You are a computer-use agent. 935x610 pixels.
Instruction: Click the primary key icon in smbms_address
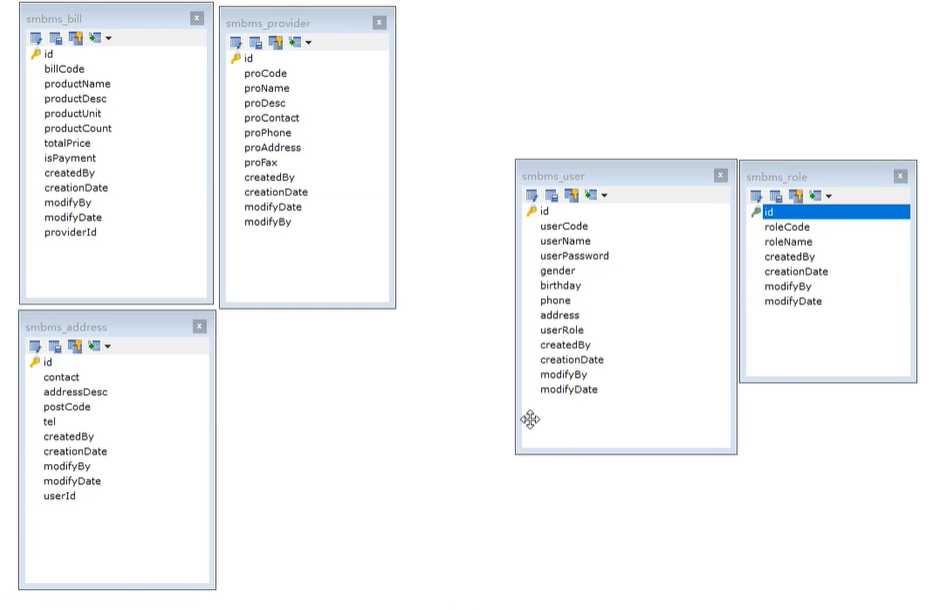coord(35,362)
